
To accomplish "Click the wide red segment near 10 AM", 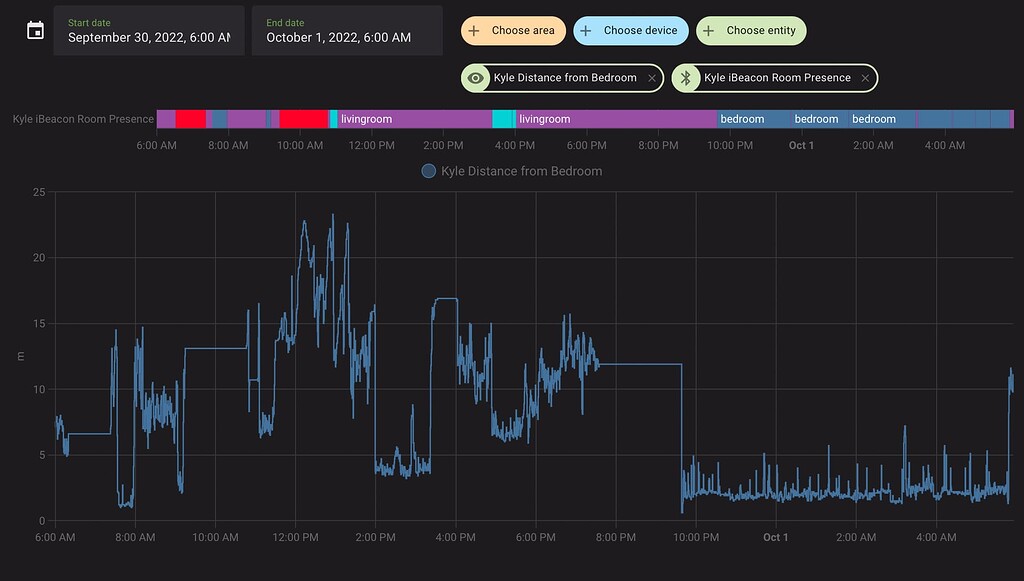I will coord(303,119).
